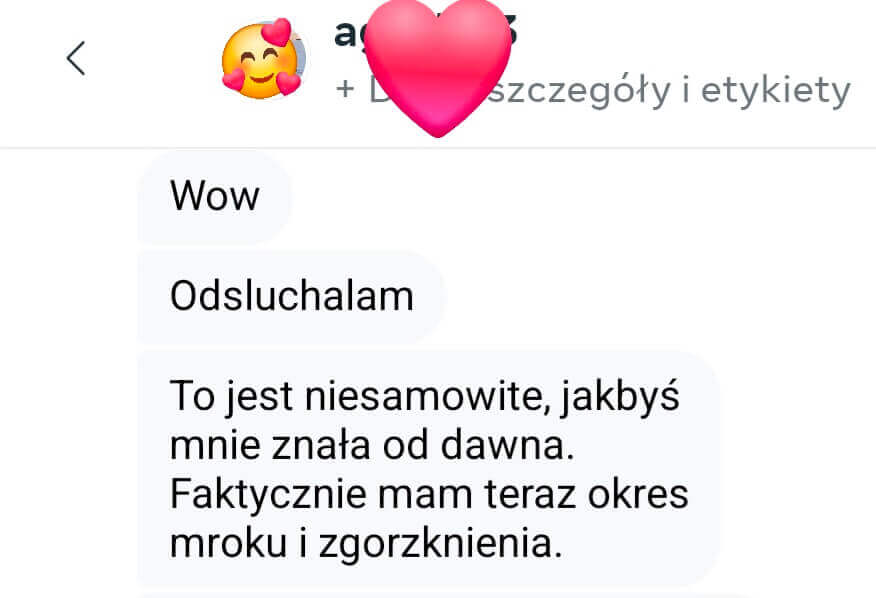The width and height of the screenshot is (876, 598).
Task: Click the word etykiety in the header
Action: click(775, 90)
